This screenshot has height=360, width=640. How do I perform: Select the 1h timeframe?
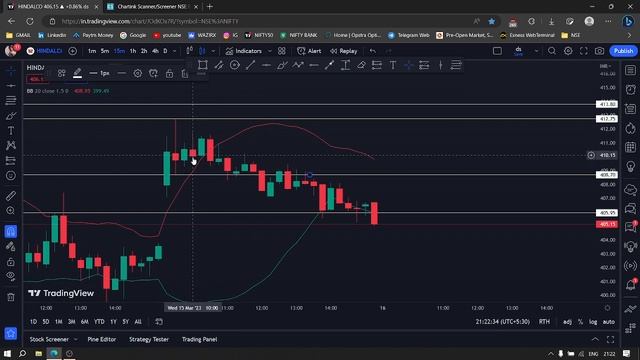click(133, 51)
